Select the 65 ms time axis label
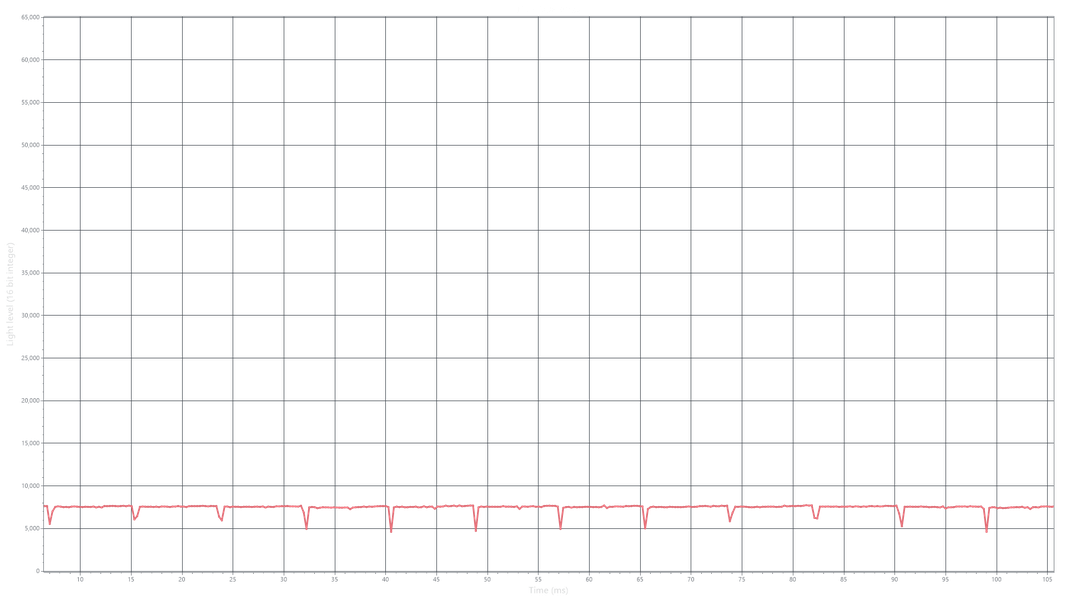Image resolution: width=1066 pixels, height=600 pixels. (x=640, y=580)
